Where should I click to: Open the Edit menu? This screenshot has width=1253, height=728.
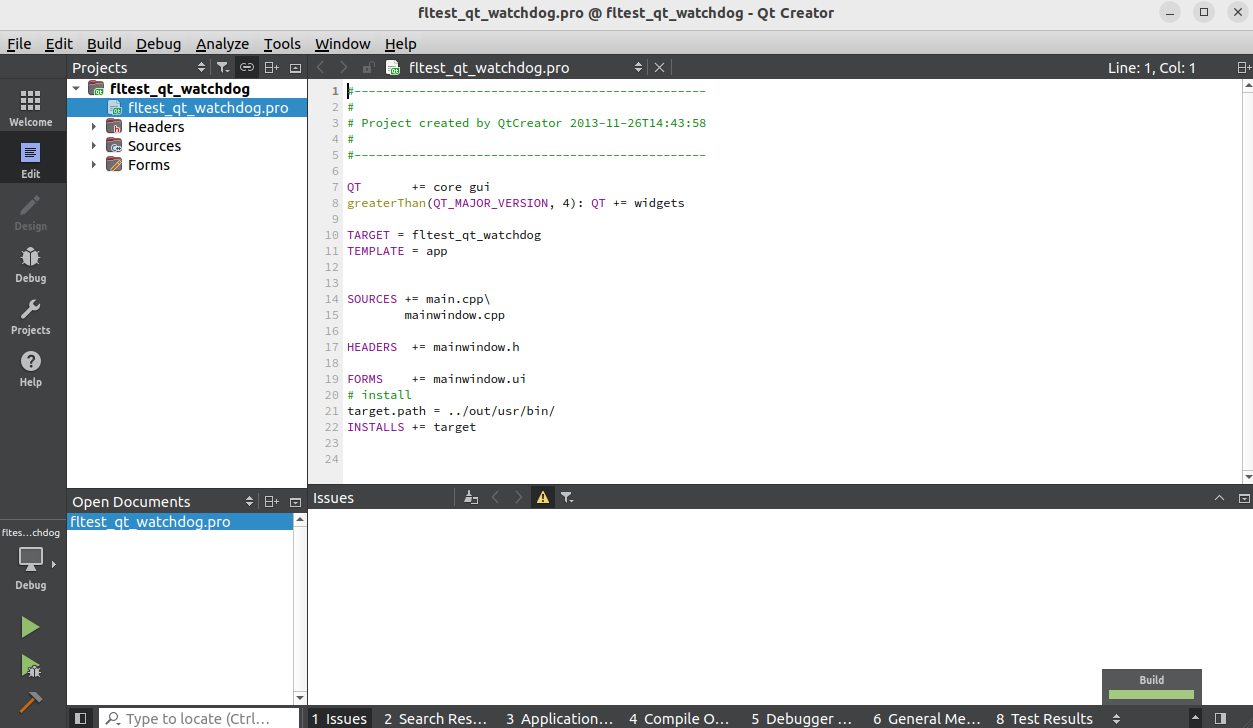point(59,44)
